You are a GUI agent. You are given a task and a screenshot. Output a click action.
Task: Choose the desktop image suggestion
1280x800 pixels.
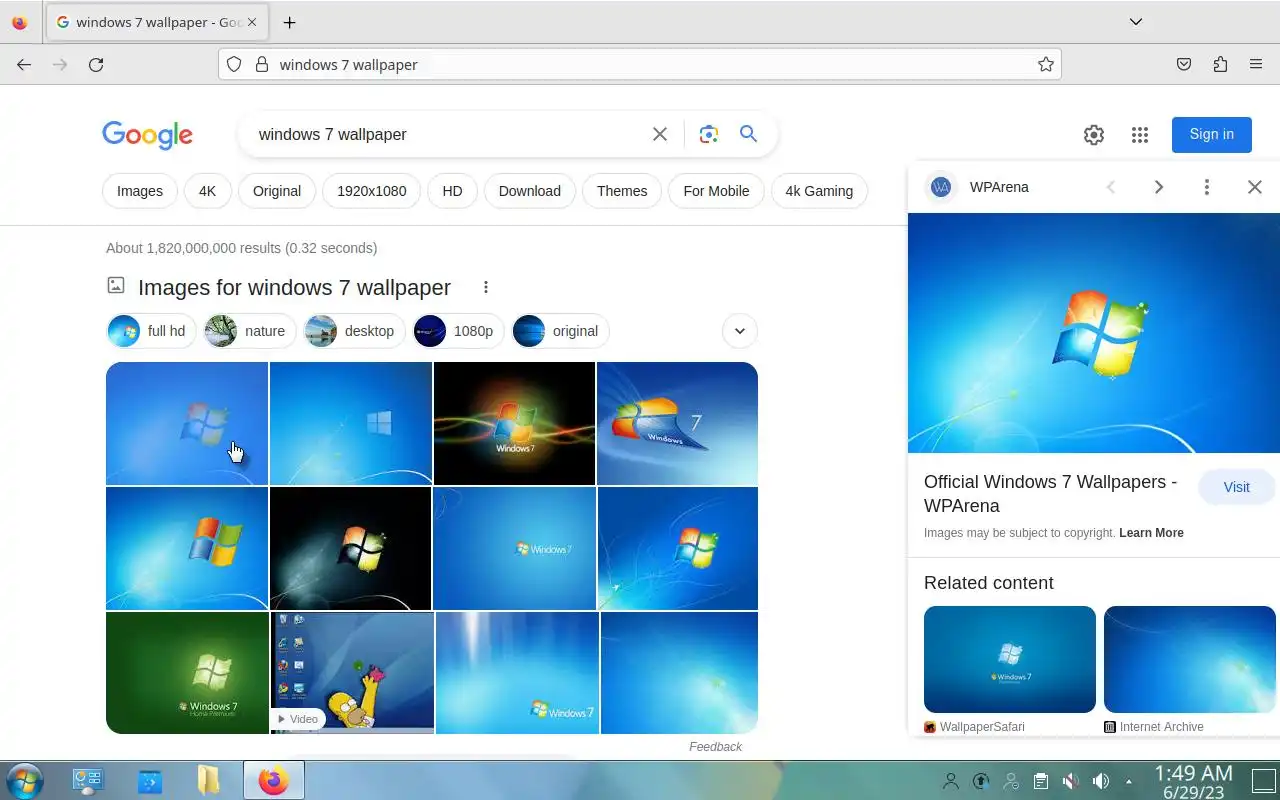point(354,331)
